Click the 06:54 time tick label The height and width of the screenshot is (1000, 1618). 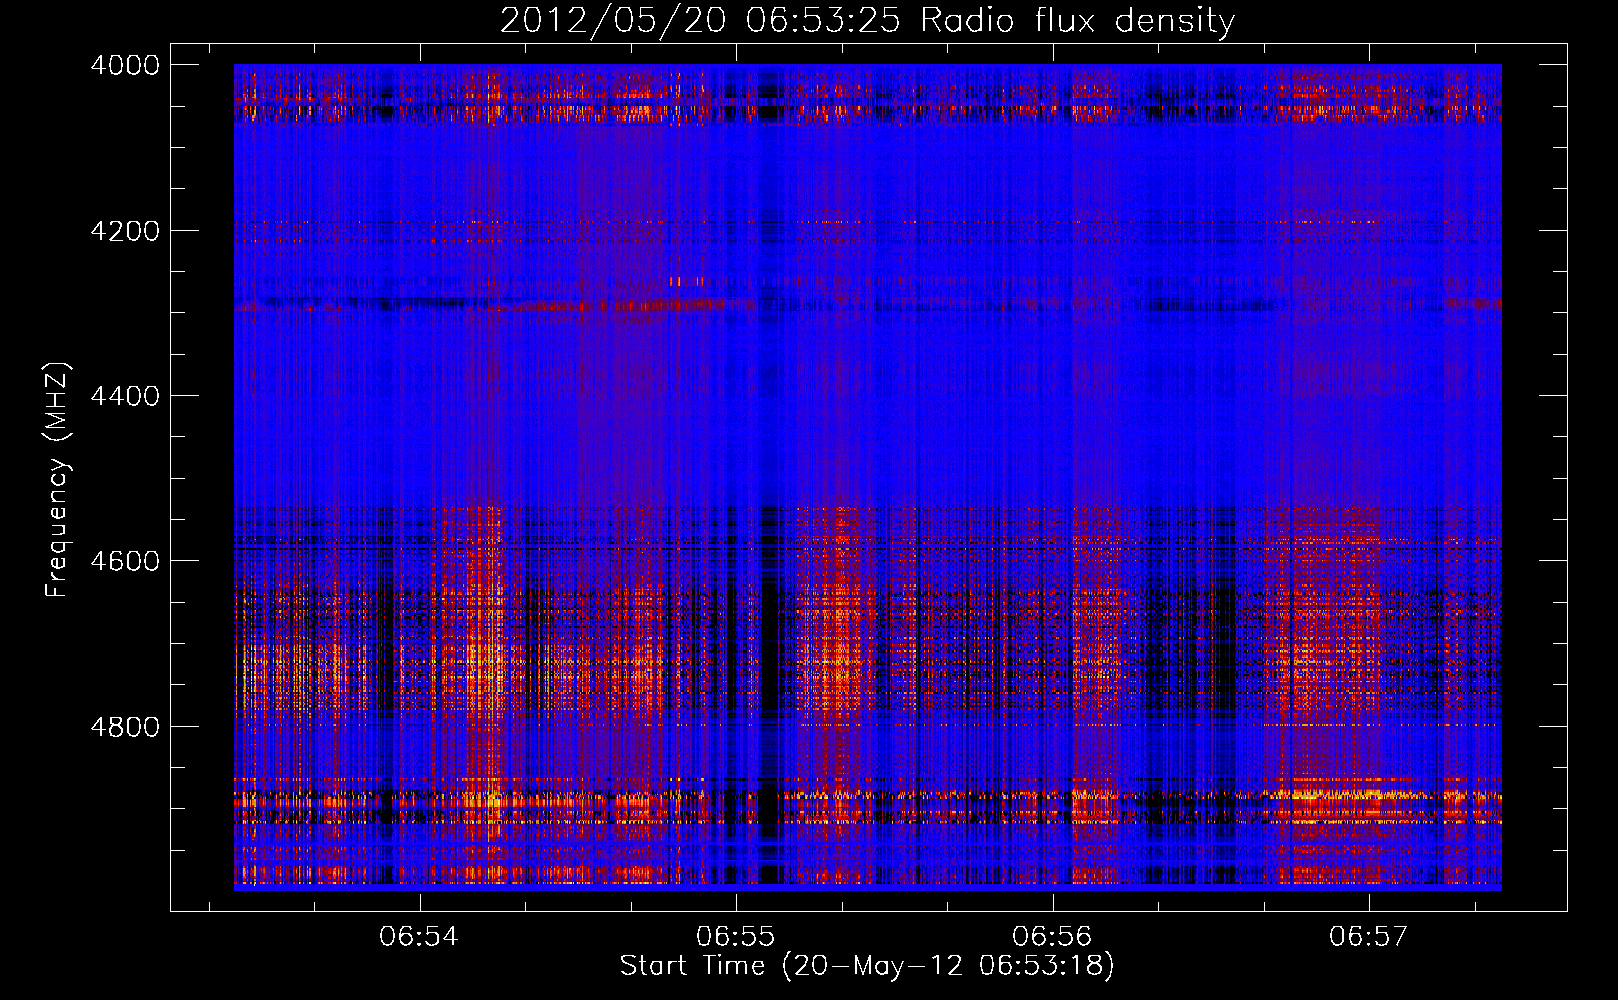pyautogui.click(x=419, y=936)
